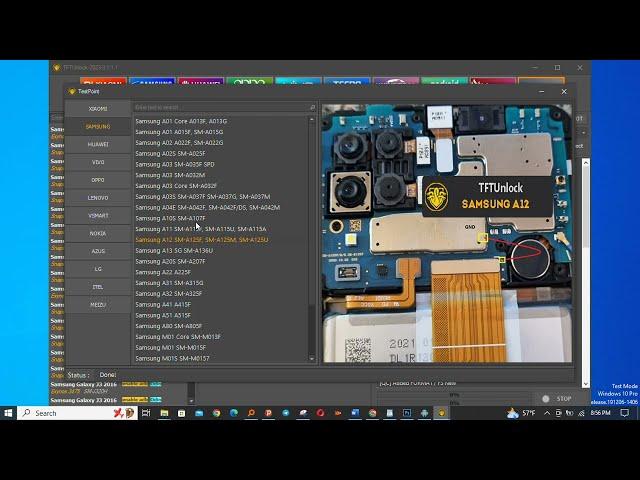Select the ASUS brand tab
This screenshot has height=480, width=640.
[x=98, y=251]
